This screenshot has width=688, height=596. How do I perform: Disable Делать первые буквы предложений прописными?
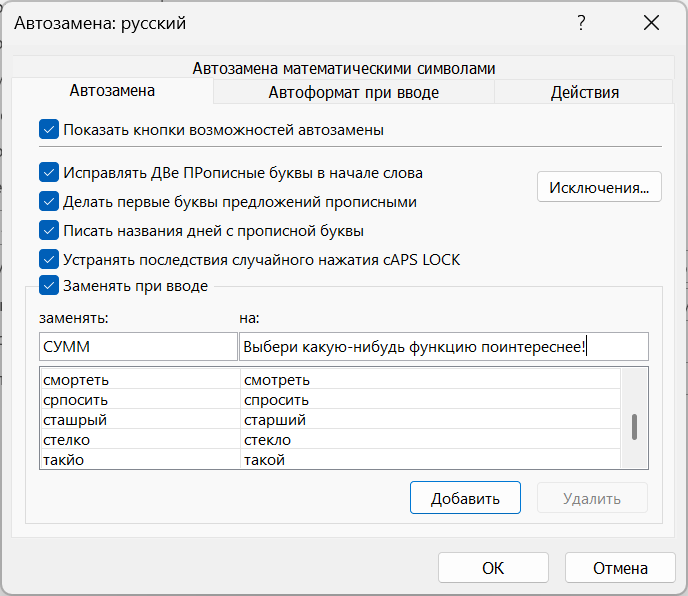point(49,201)
